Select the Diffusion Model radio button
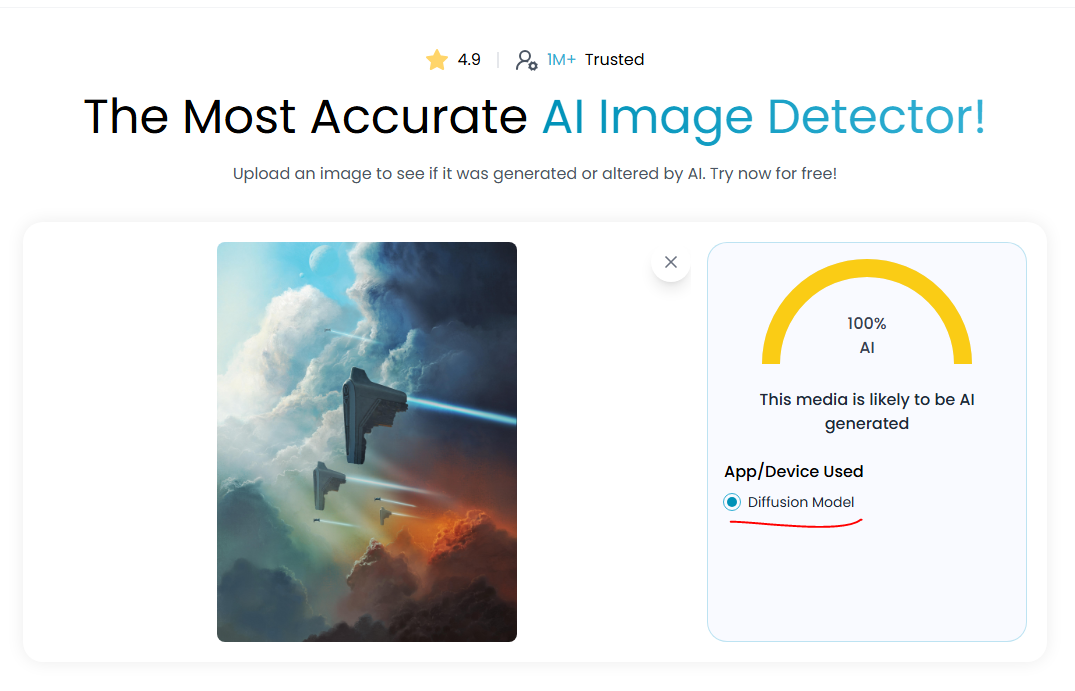This screenshot has width=1075, height=691. (732, 502)
